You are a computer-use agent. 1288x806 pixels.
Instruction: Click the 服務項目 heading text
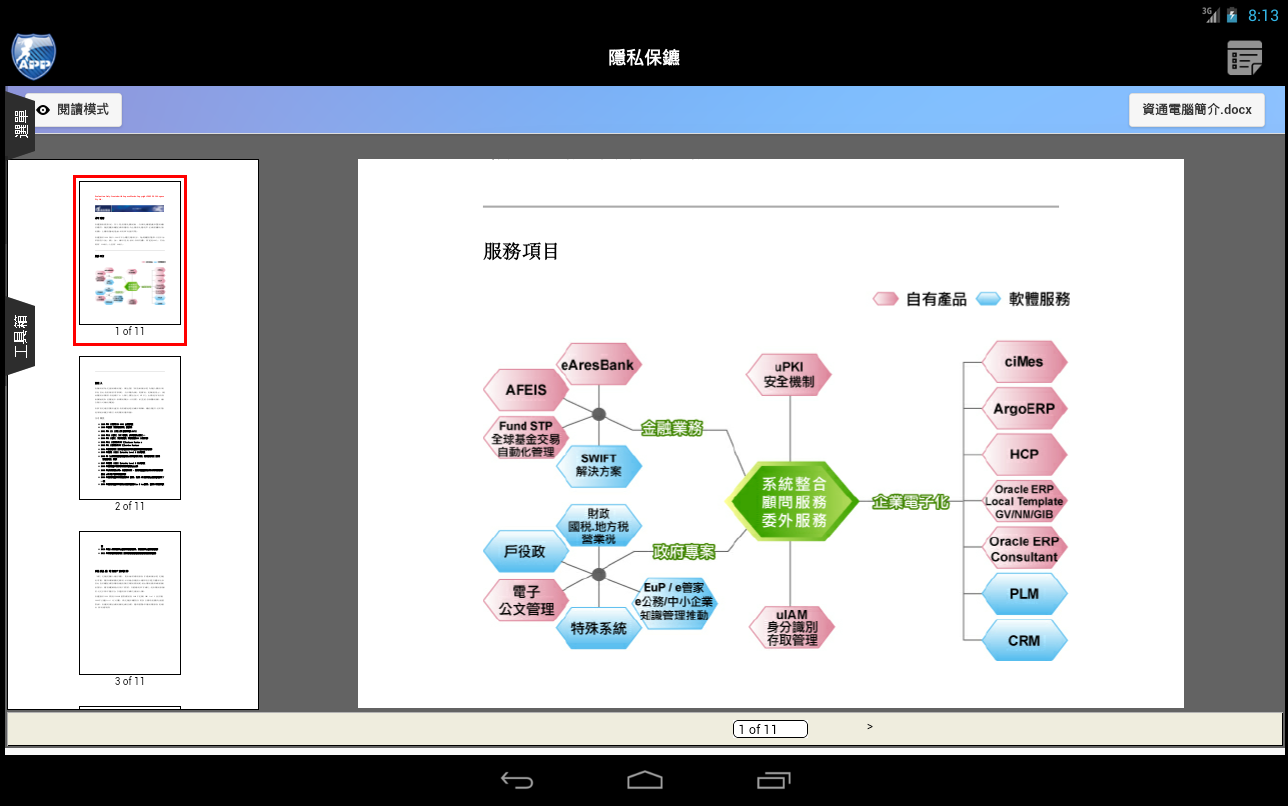[x=521, y=251]
